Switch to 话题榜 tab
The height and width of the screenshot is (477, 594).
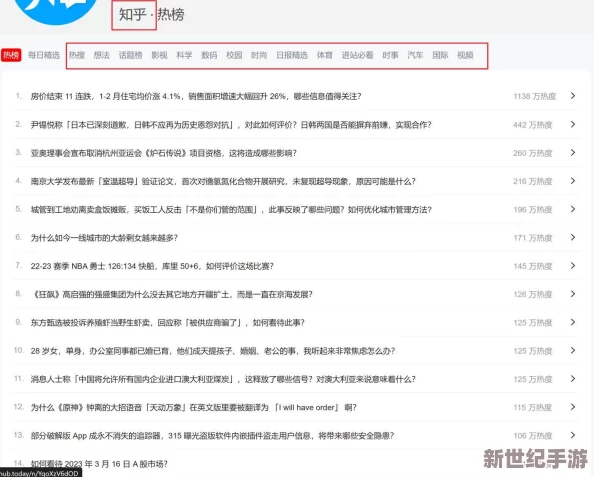pos(130,55)
